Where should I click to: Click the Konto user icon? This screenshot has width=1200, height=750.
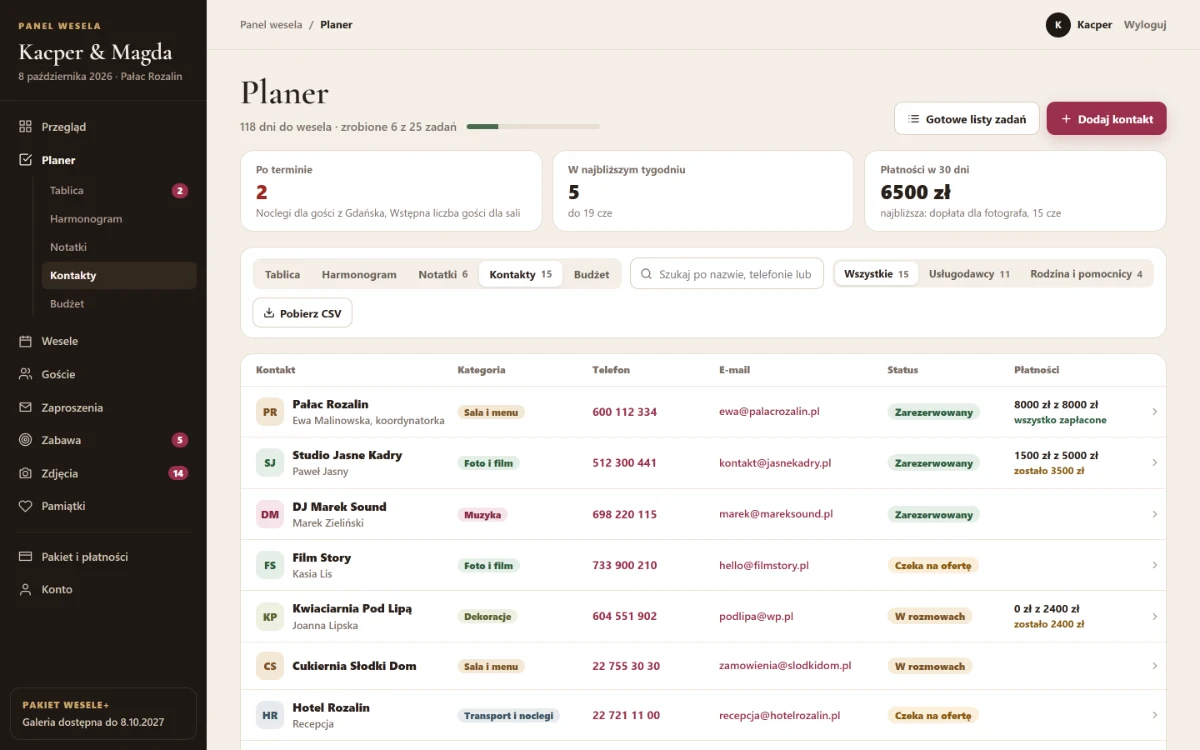pos(25,590)
